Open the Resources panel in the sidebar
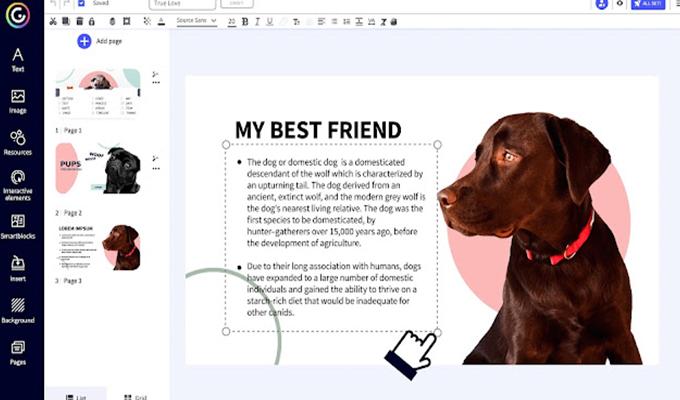The height and width of the screenshot is (400, 680). [18, 143]
